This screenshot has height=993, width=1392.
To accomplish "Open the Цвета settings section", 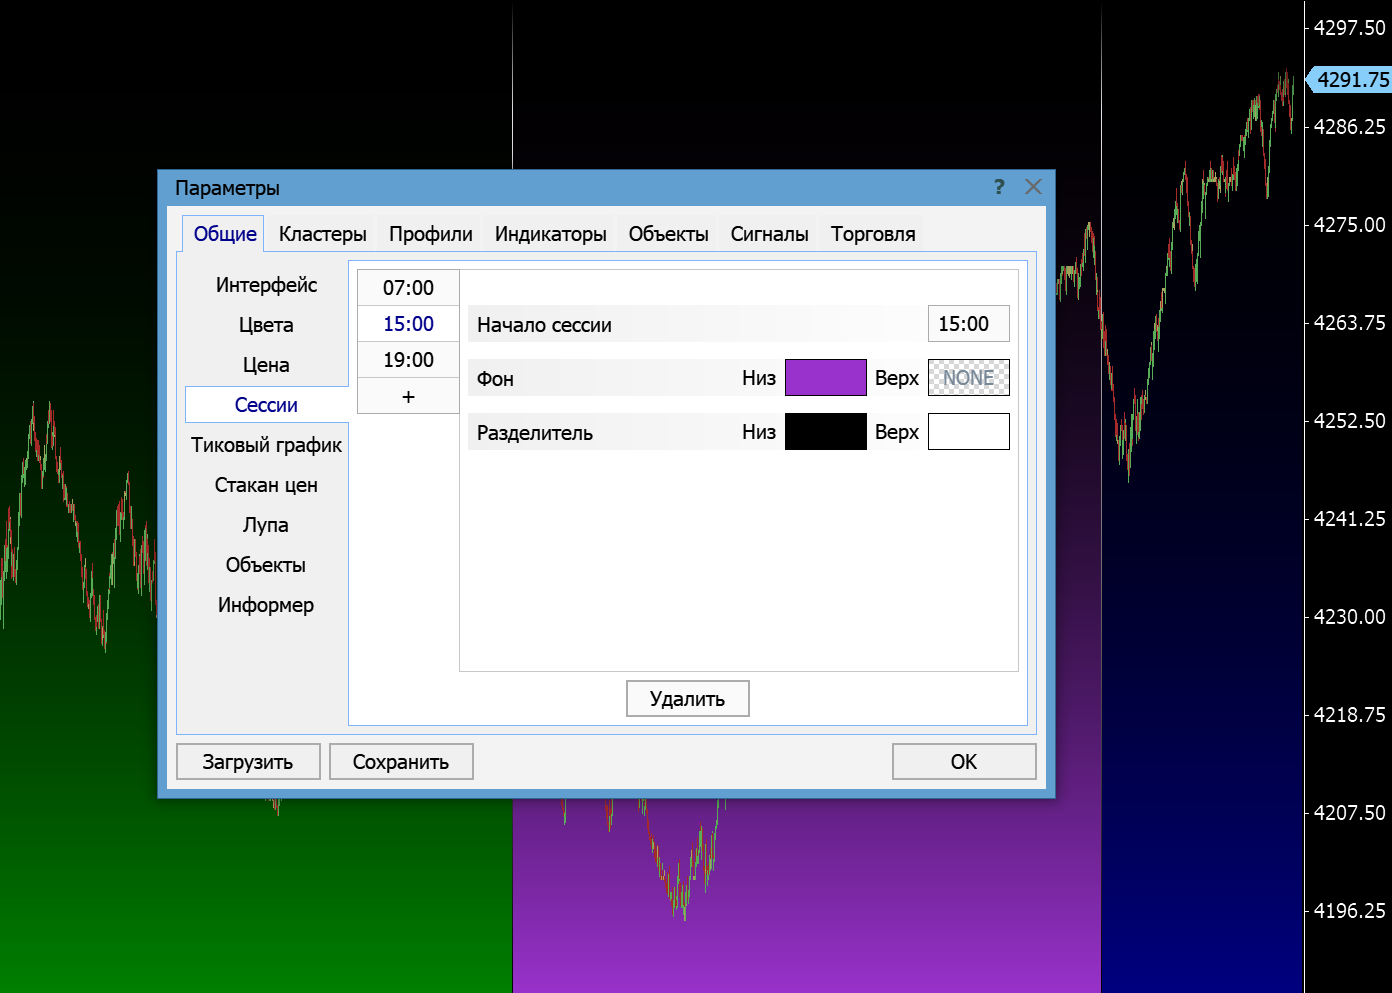I will click(x=266, y=325).
